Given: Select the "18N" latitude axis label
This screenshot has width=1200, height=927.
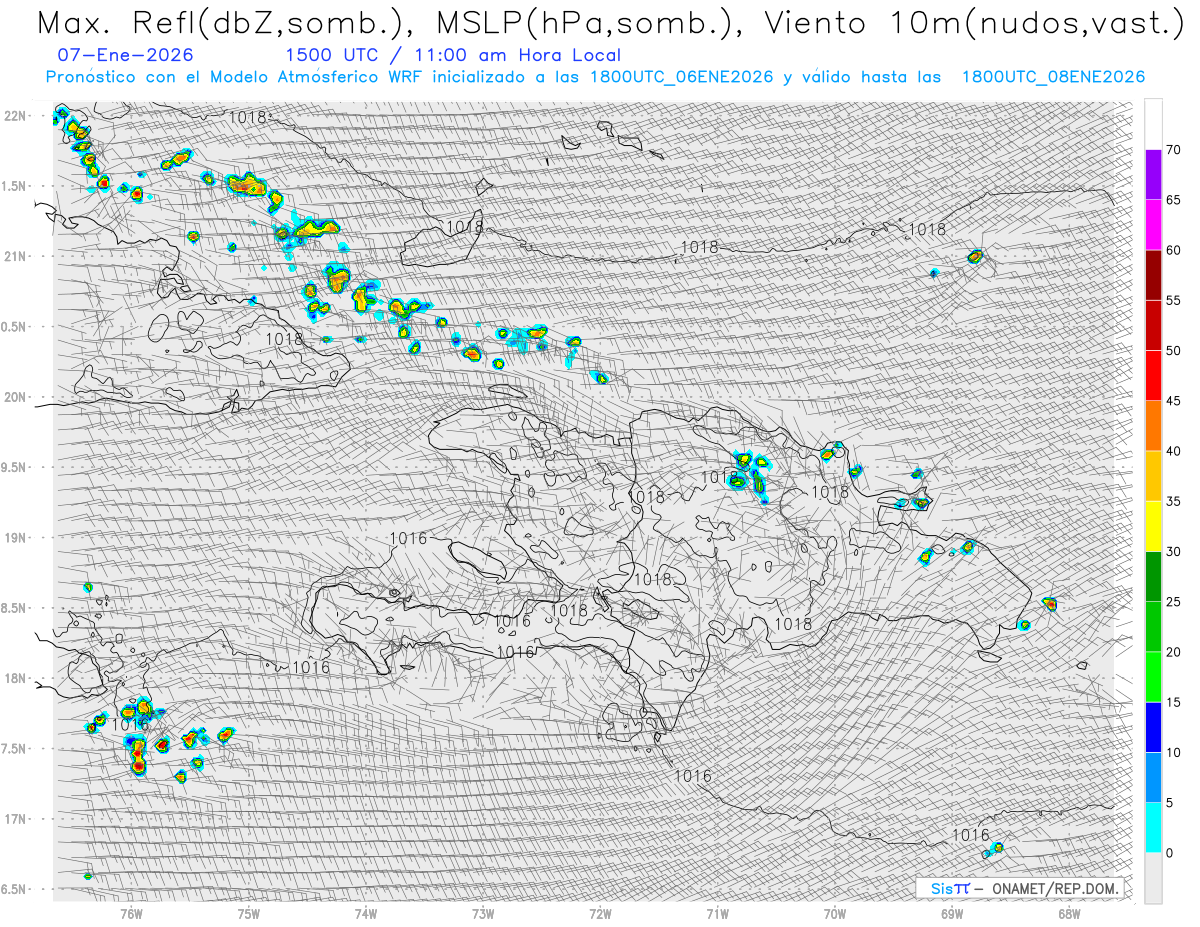Looking at the screenshot, I should pyautogui.click(x=16, y=678).
